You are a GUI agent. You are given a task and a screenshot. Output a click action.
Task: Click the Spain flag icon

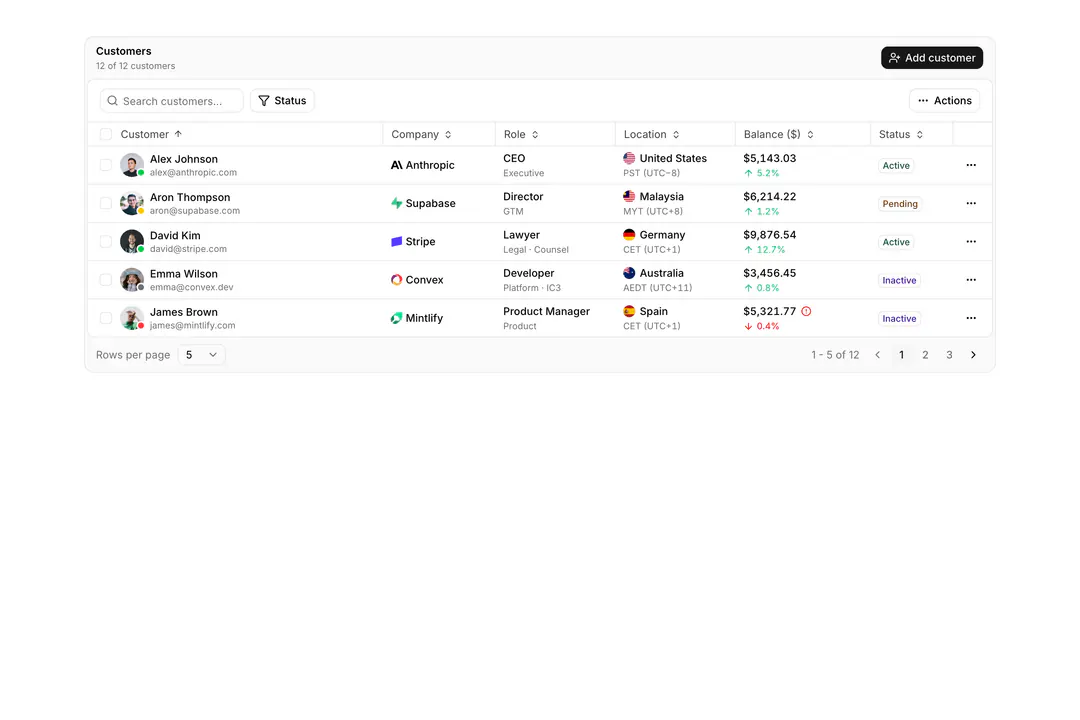tap(629, 311)
